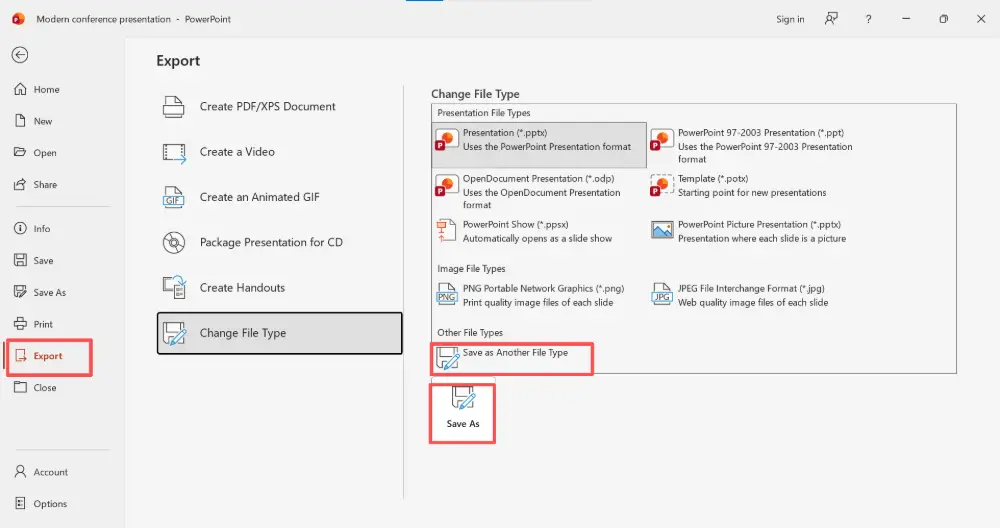Click the handouts icon

click(174, 288)
